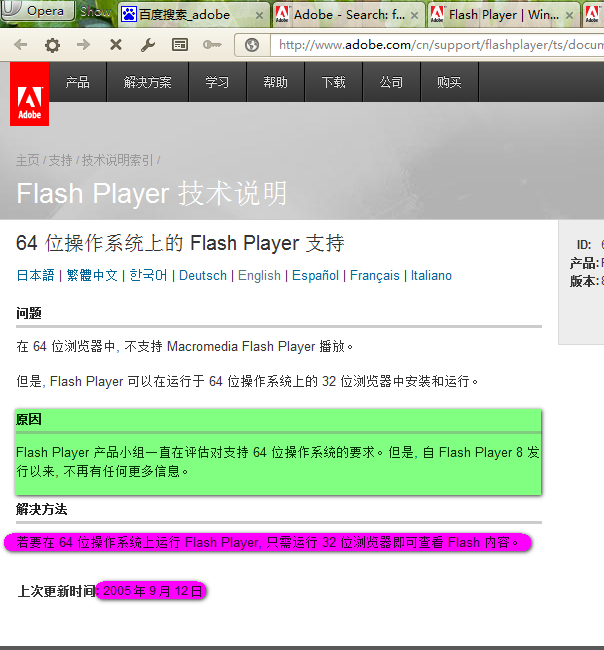
Task: Open the 产品 menu
Action: coord(78,82)
